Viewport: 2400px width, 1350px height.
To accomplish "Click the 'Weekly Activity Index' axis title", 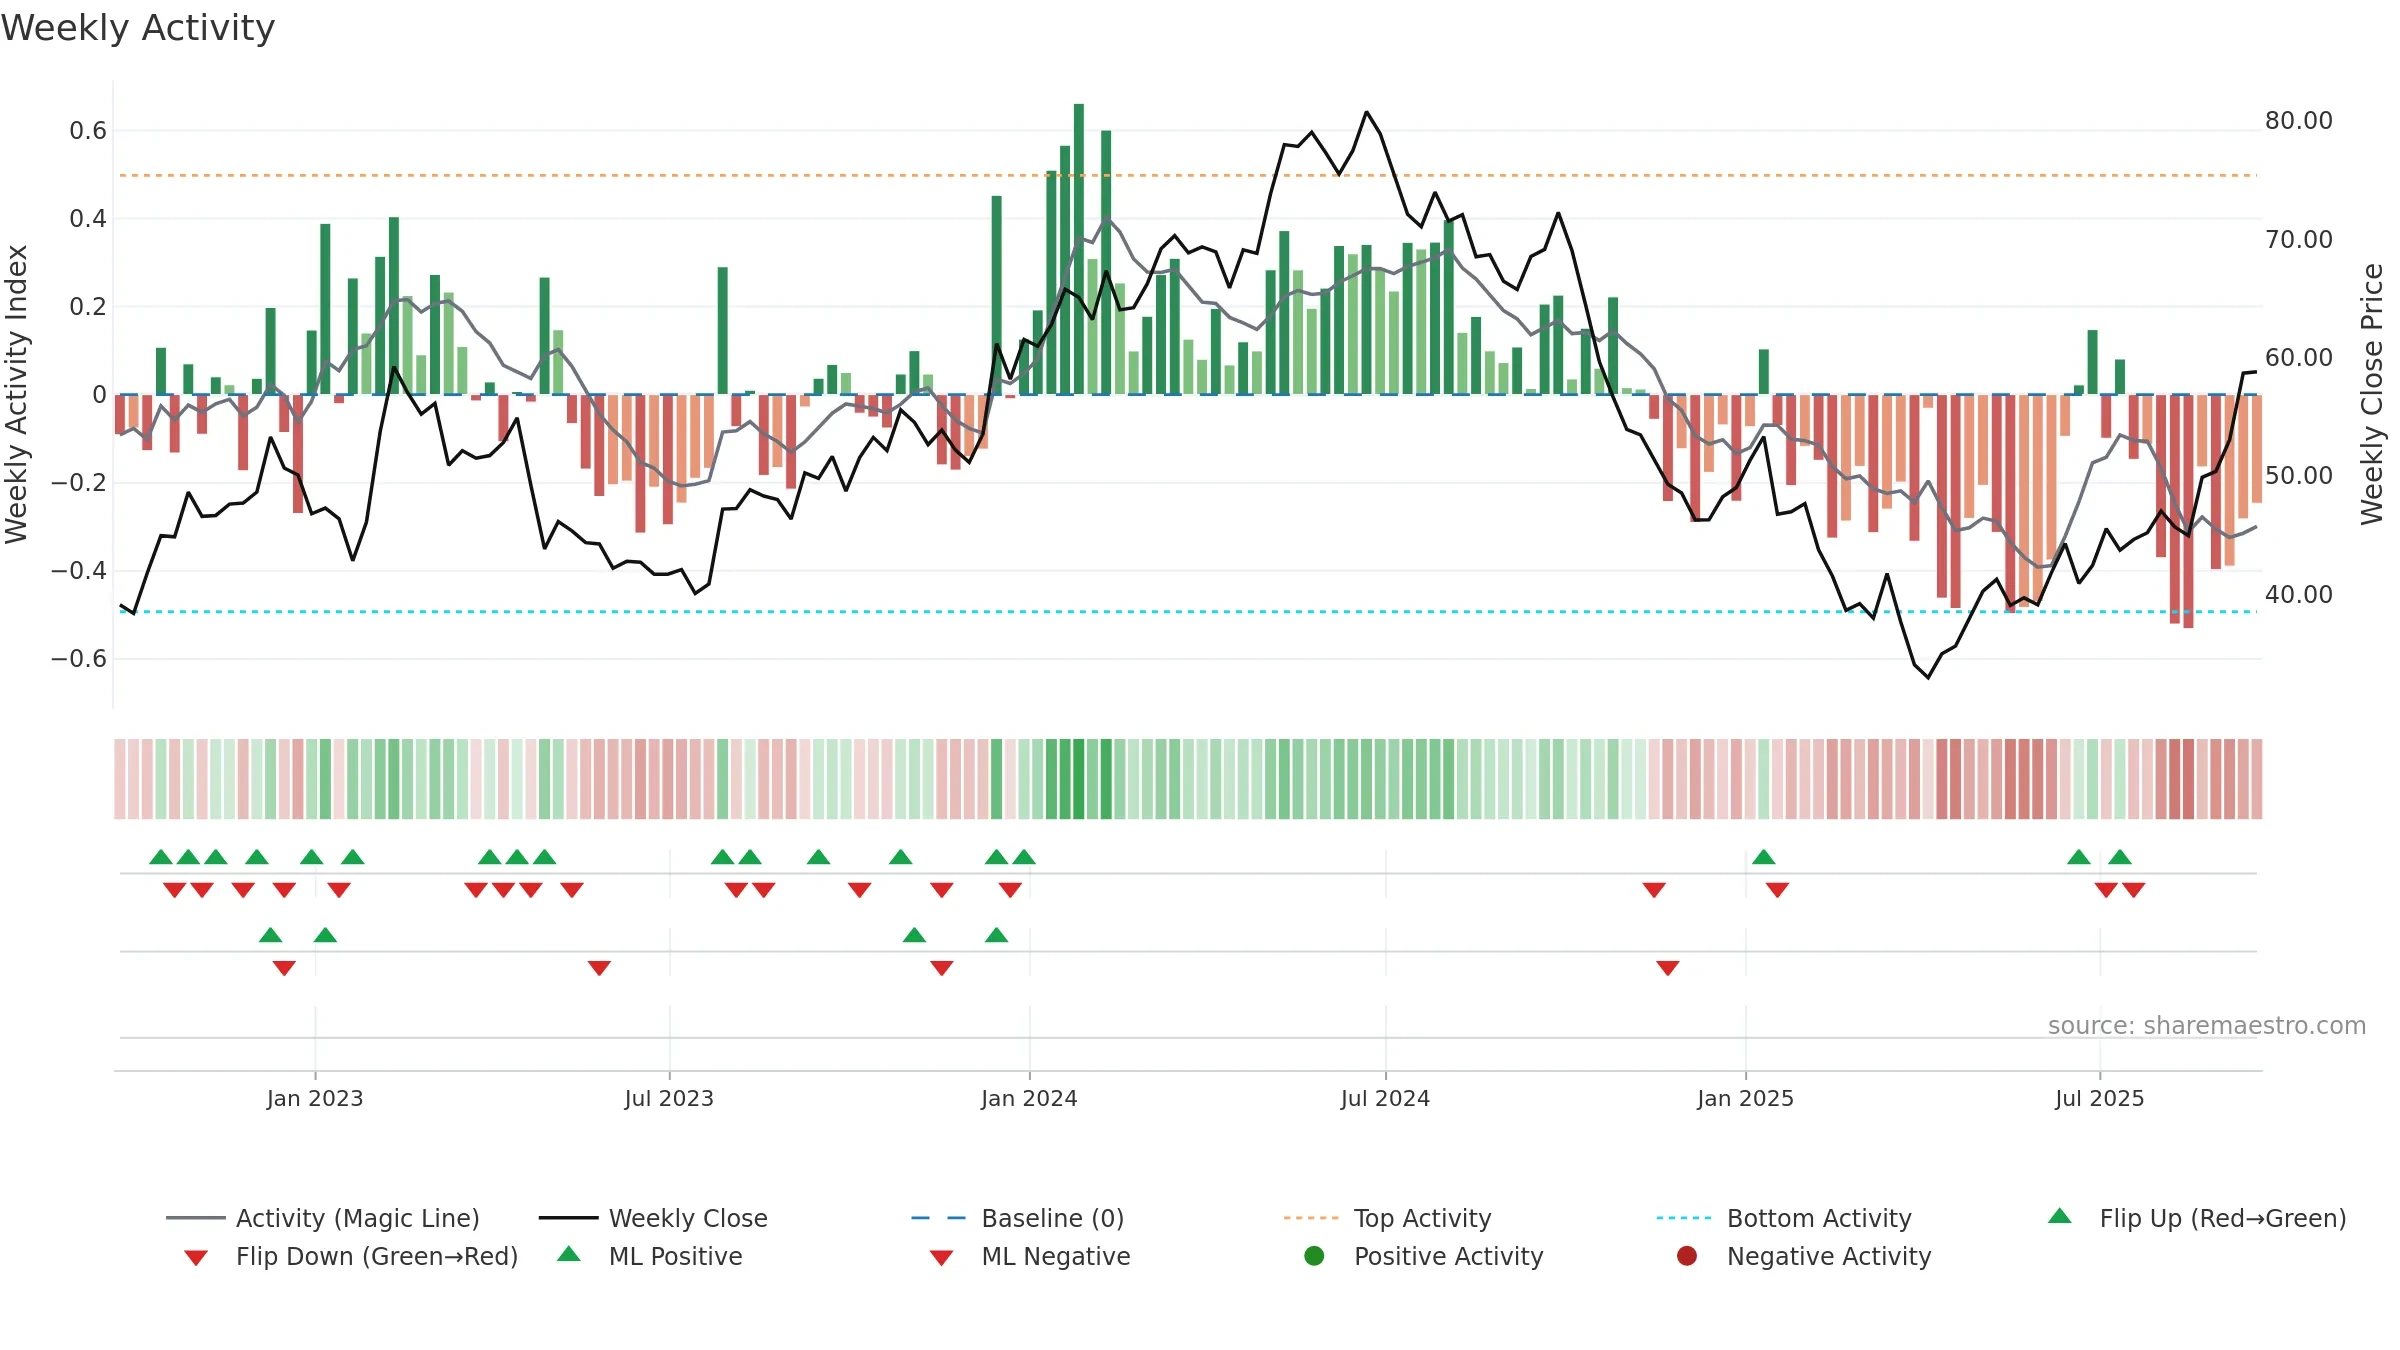I will [x=17, y=394].
